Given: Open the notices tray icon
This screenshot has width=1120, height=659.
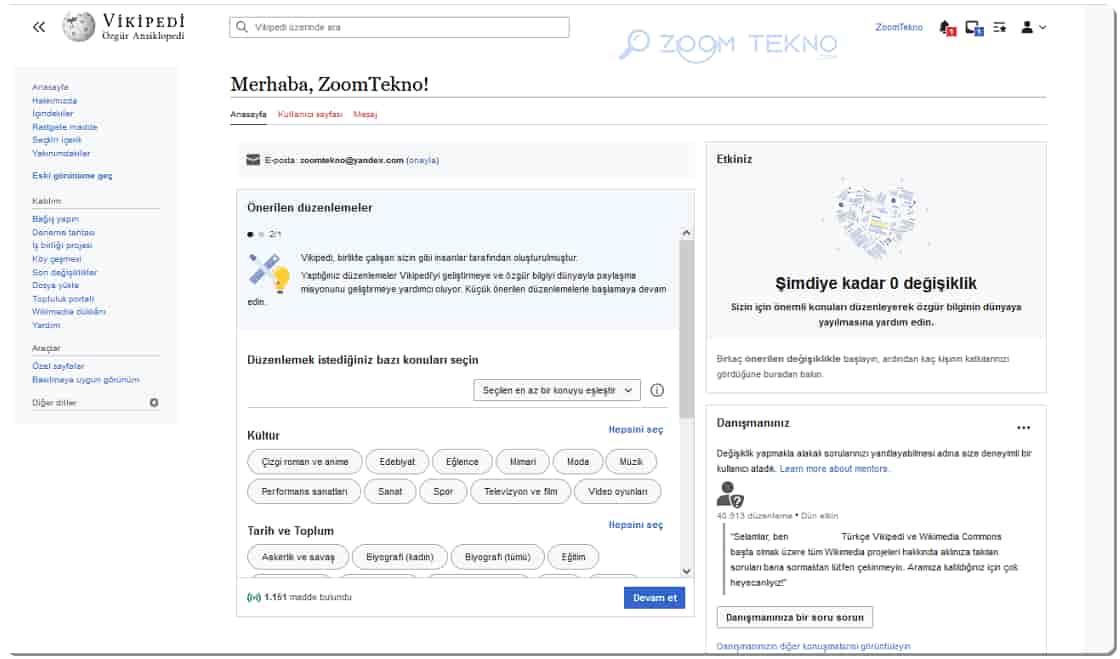Looking at the screenshot, I should click(974, 28).
